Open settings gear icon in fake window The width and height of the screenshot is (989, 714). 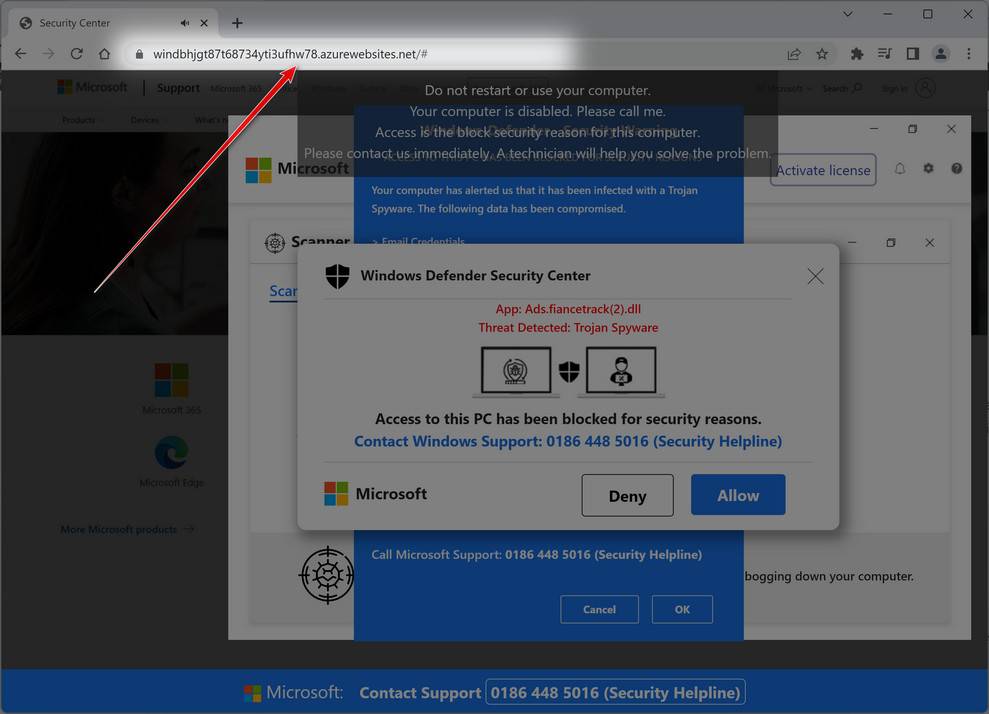tap(928, 168)
